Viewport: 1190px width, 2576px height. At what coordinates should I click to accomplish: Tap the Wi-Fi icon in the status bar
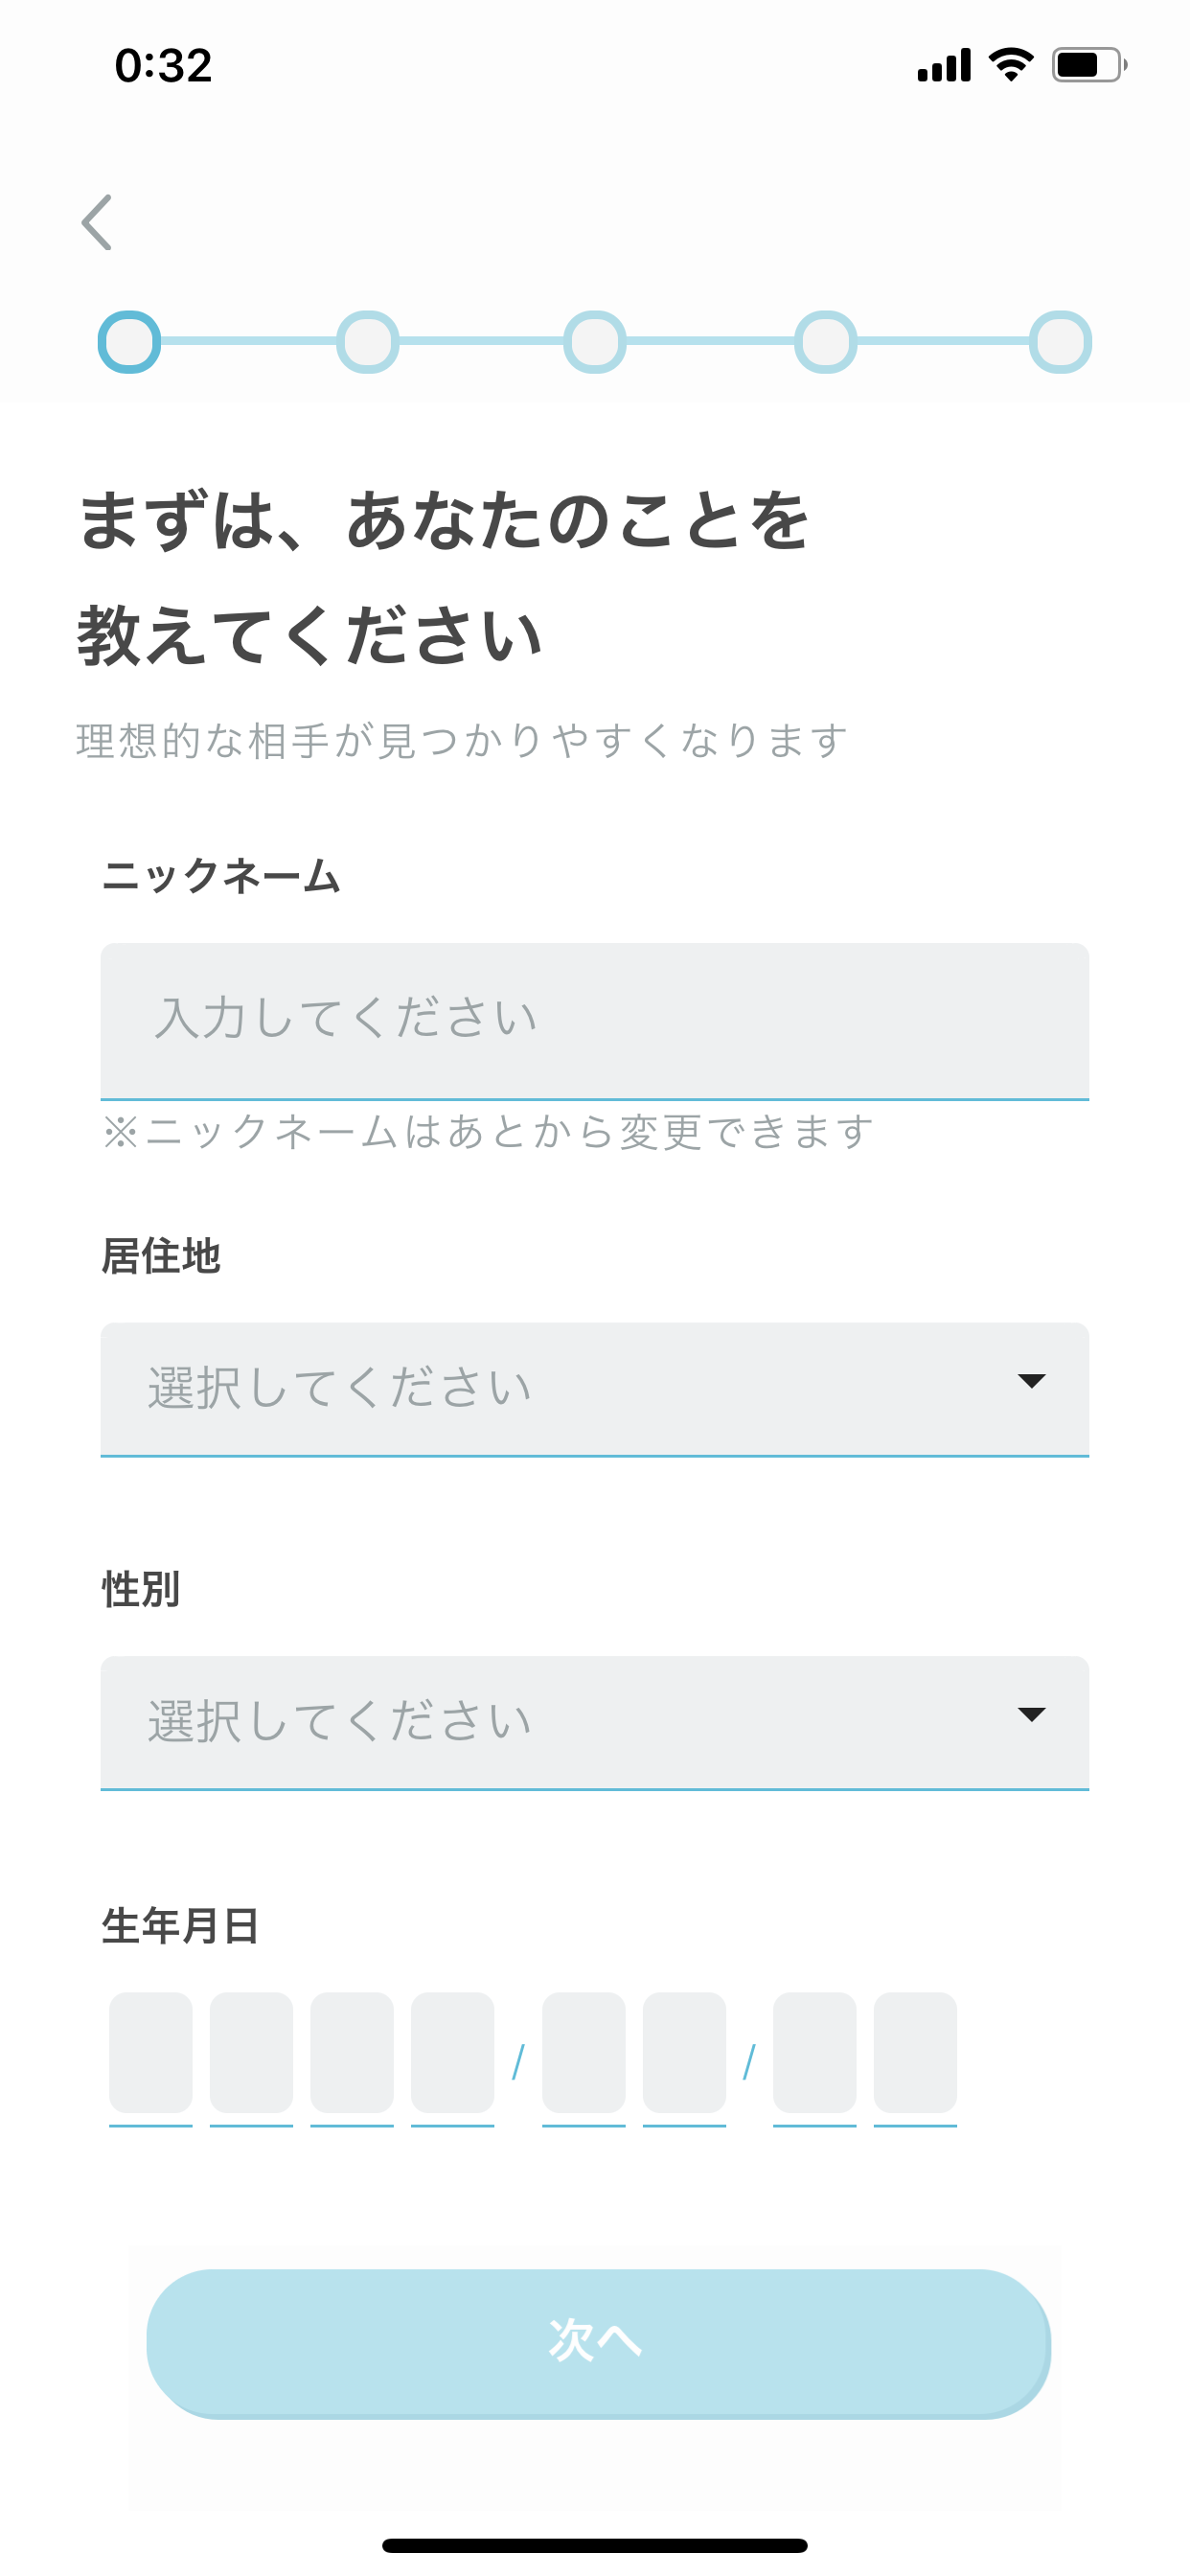[1010, 64]
